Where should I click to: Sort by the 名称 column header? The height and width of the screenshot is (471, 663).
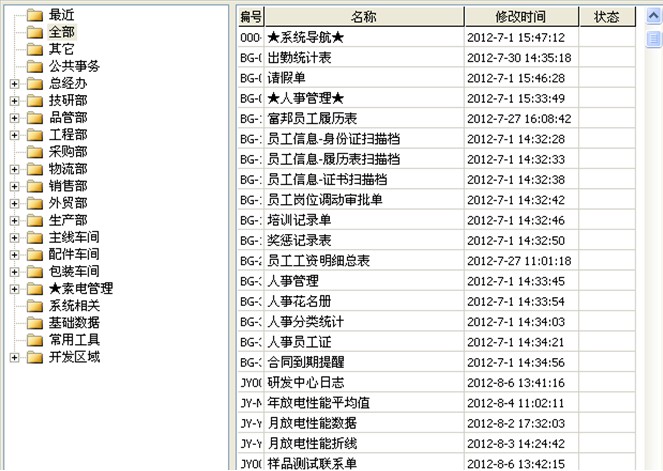[x=364, y=17]
